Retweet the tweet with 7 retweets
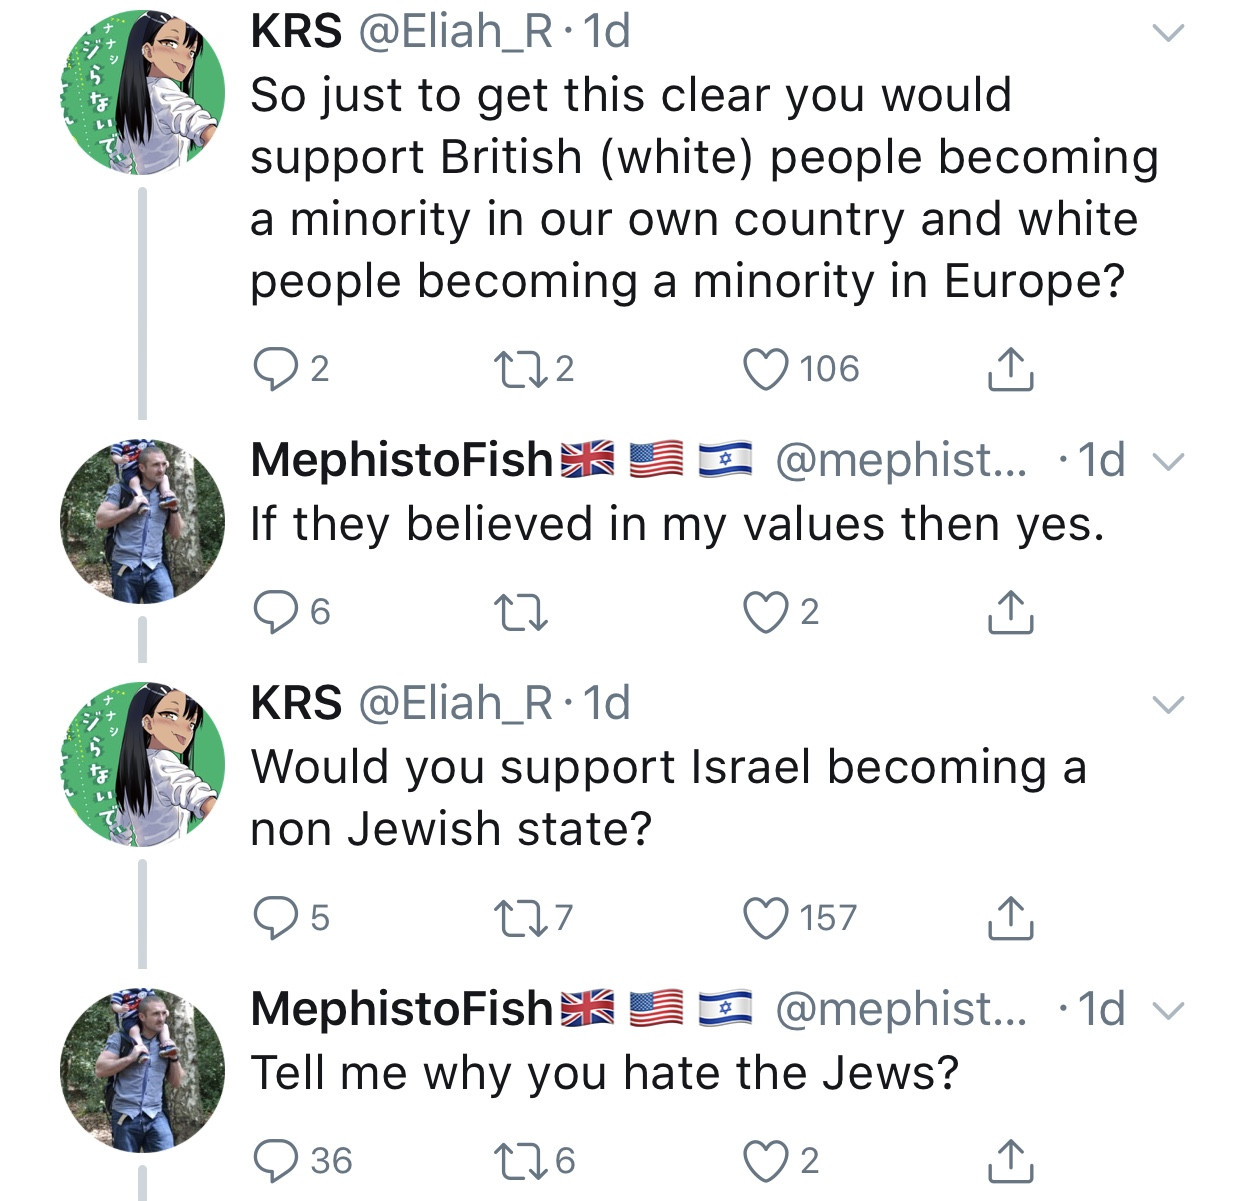 520,918
